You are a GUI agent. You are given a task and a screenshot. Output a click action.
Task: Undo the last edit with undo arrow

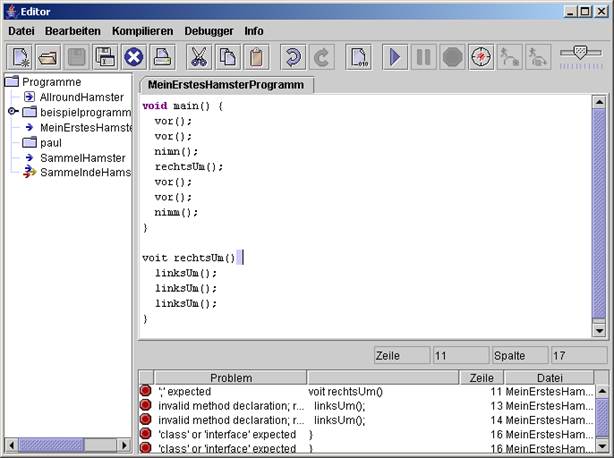pos(293,57)
